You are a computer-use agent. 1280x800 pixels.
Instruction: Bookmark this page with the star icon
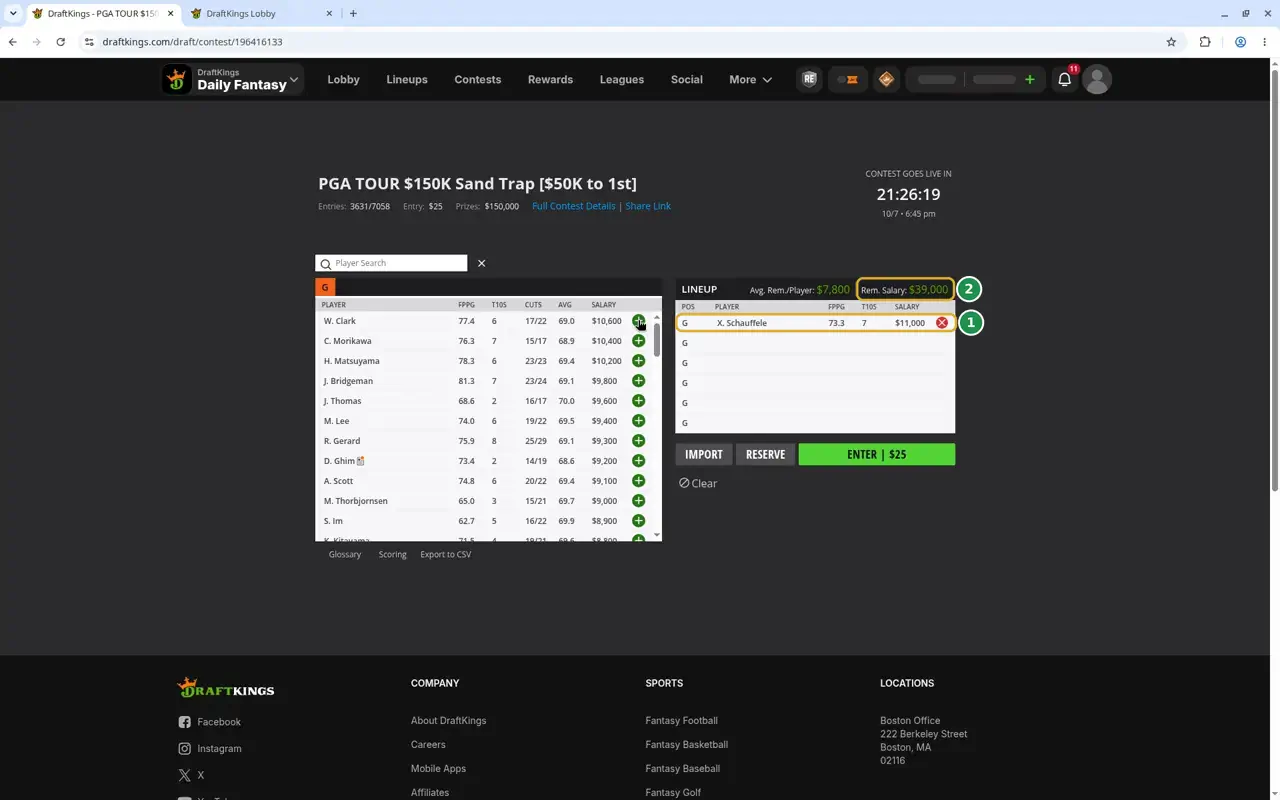[1171, 42]
